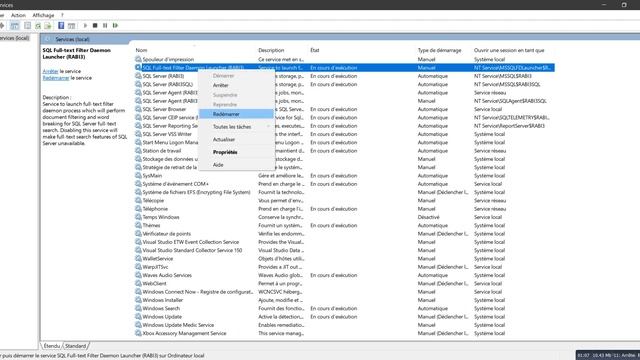Viewport: 640px width, 360px height.
Task: Open the Affichage menu
Action: pos(43,15)
